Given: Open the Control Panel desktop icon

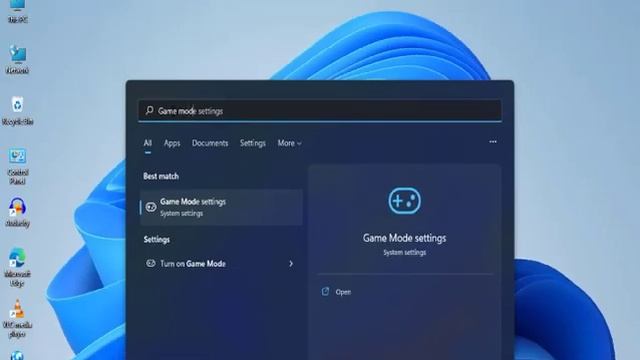Looking at the screenshot, I should pyautogui.click(x=18, y=167).
